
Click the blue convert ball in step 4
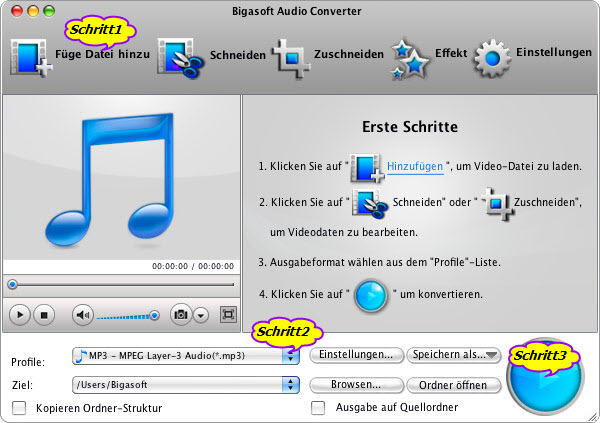click(371, 296)
